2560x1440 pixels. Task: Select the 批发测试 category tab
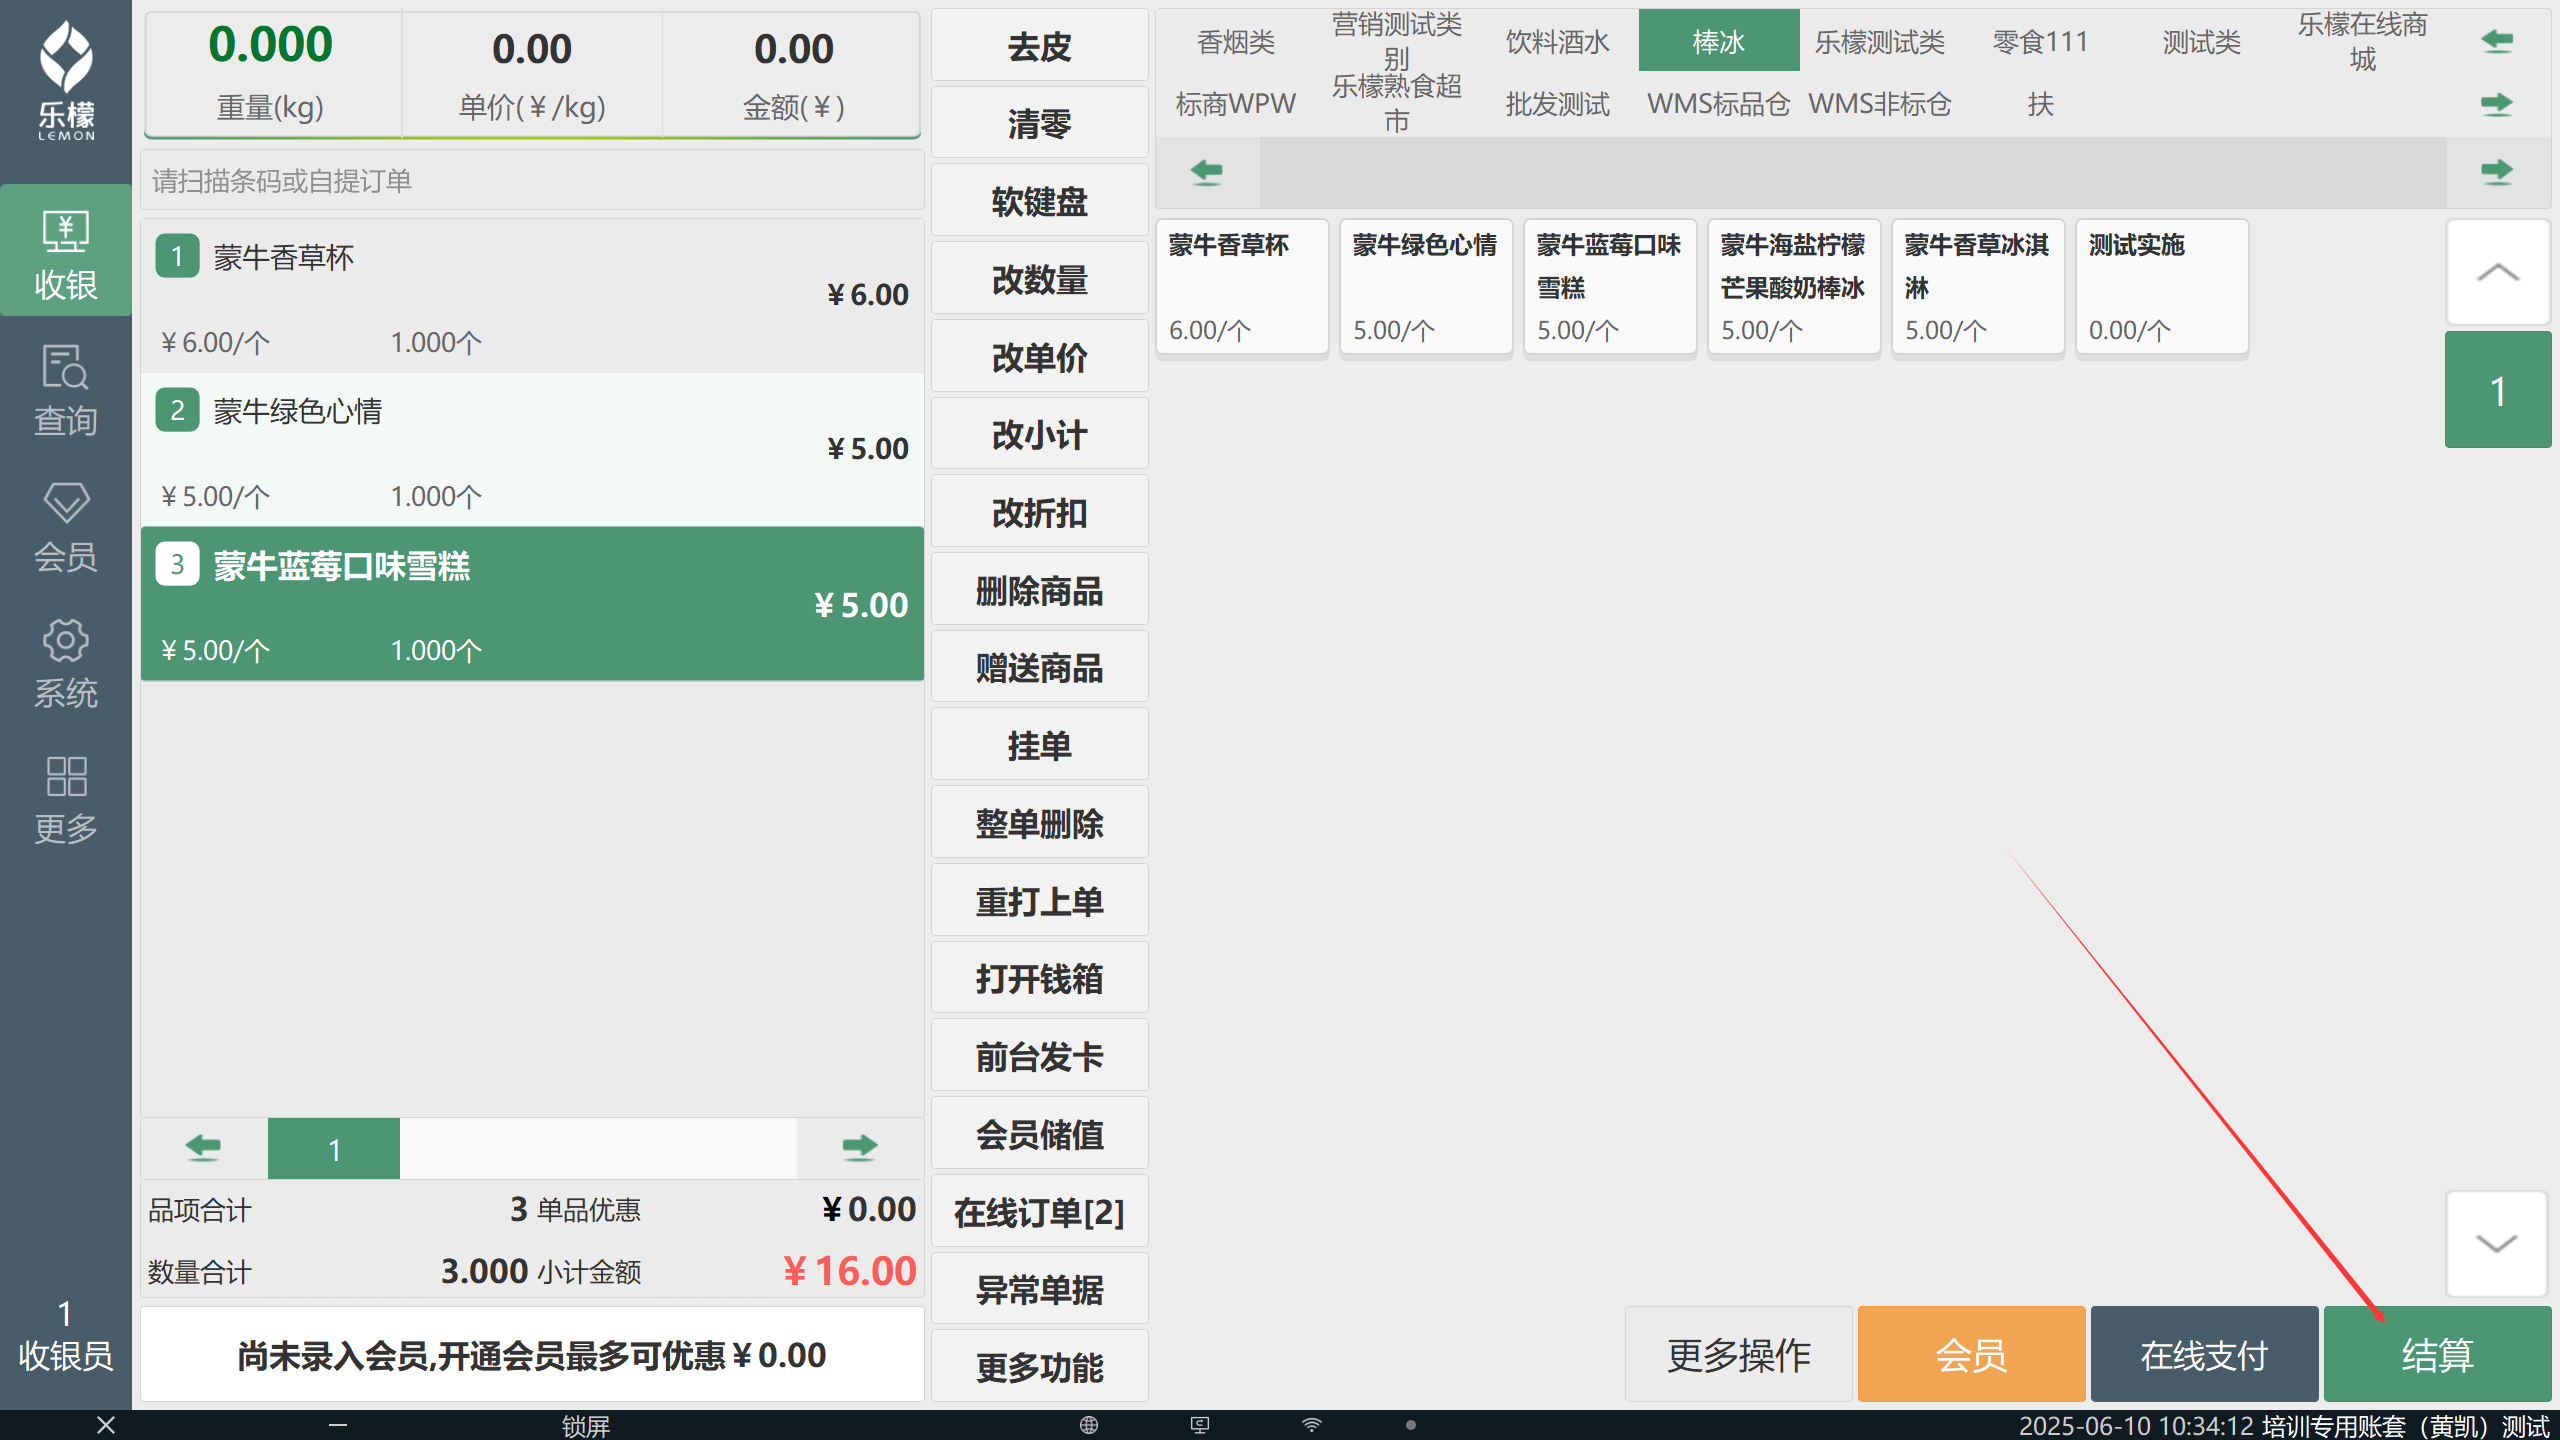pyautogui.click(x=1557, y=104)
